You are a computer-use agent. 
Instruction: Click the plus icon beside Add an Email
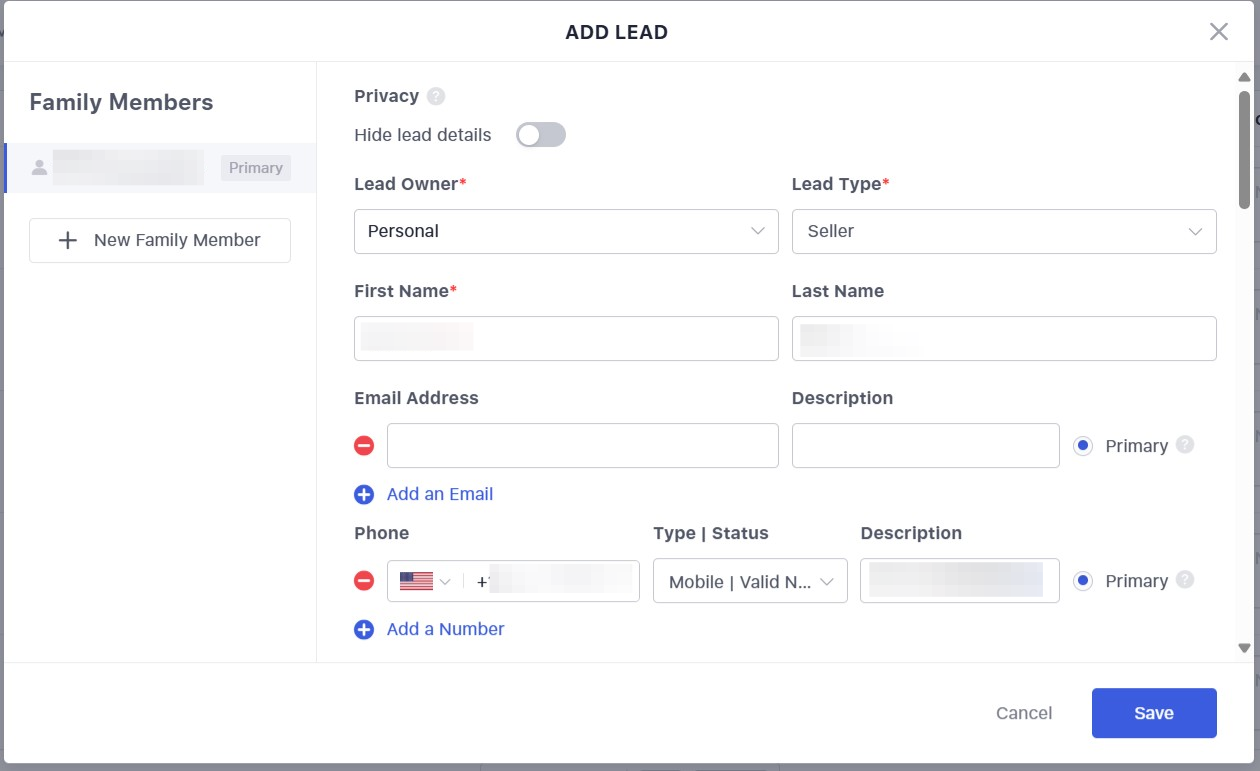coord(364,494)
